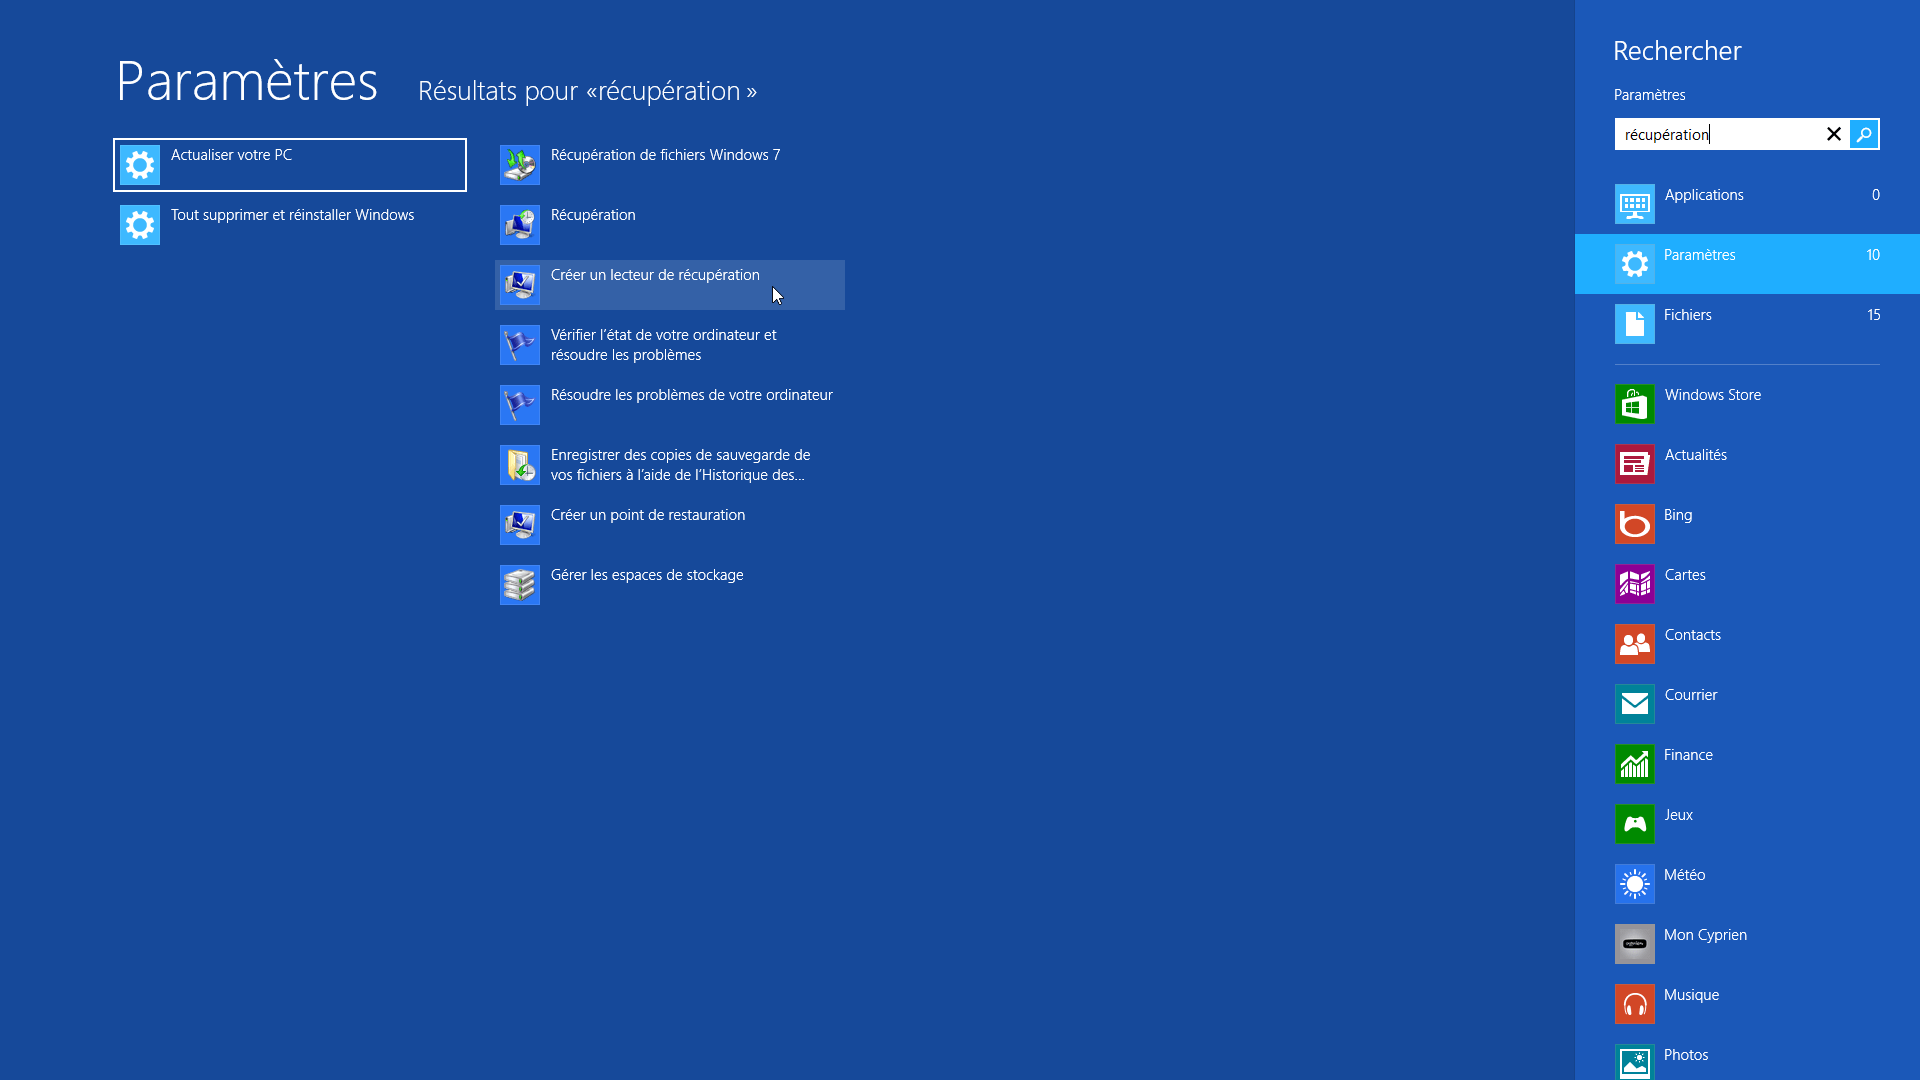
Task: Clear the search box with the X button
Action: [1834, 134]
